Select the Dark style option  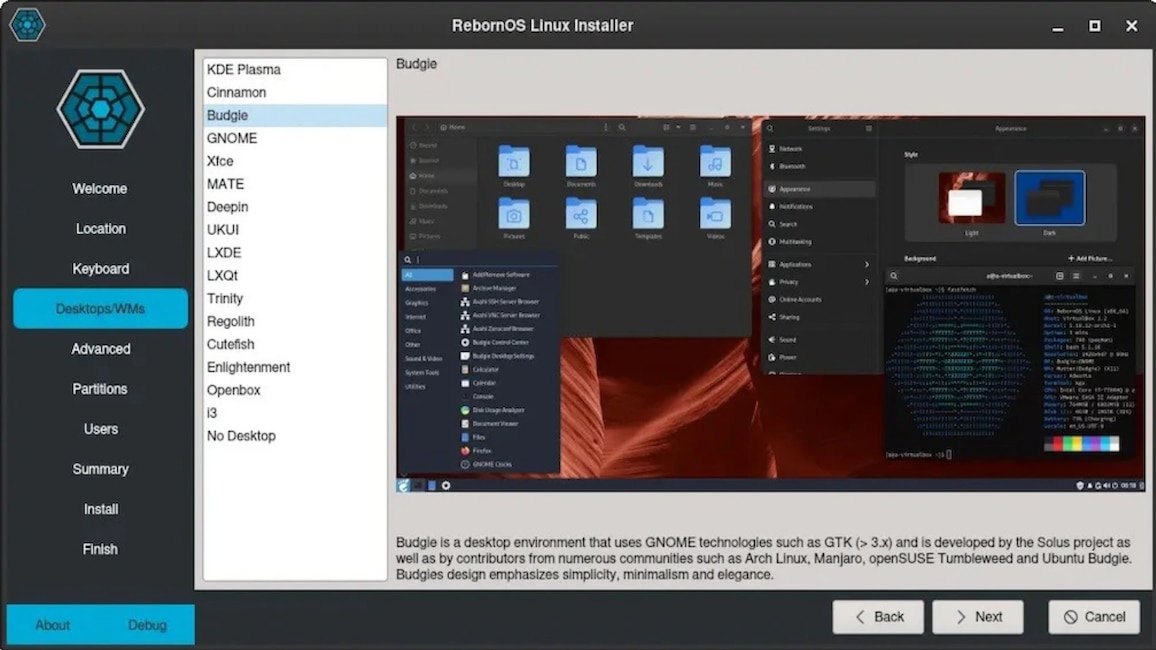coord(1049,198)
